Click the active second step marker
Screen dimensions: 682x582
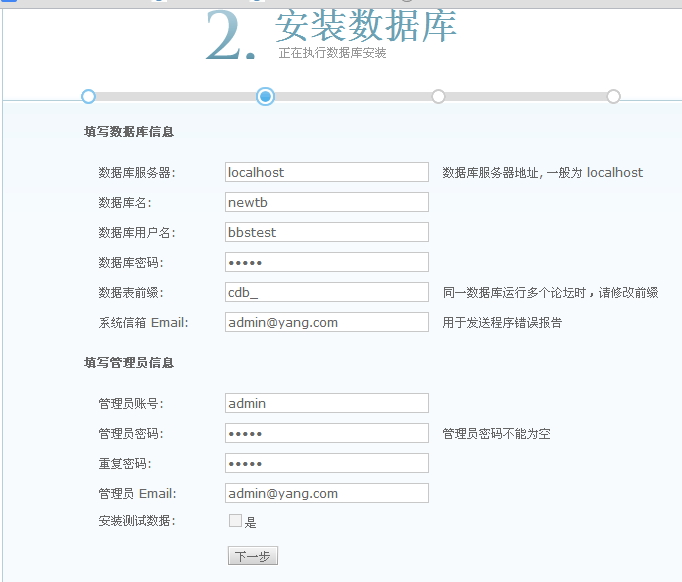[265, 96]
